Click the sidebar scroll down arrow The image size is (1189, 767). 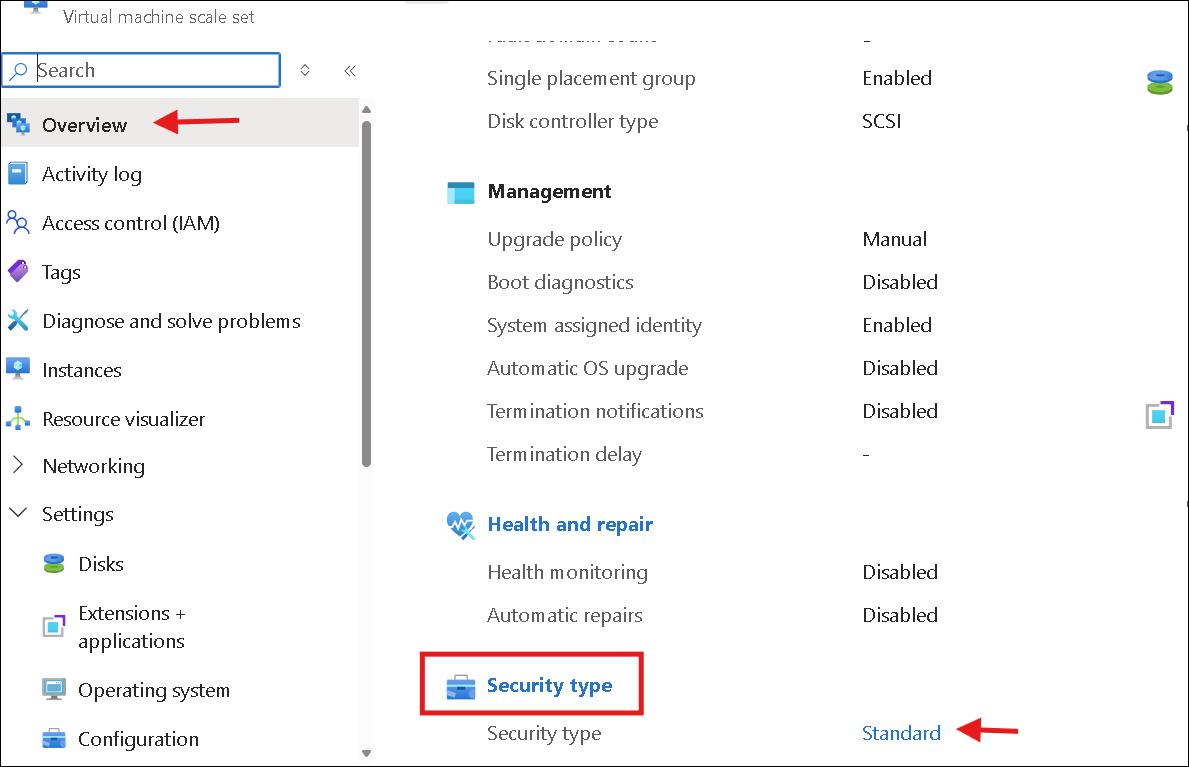(x=366, y=753)
